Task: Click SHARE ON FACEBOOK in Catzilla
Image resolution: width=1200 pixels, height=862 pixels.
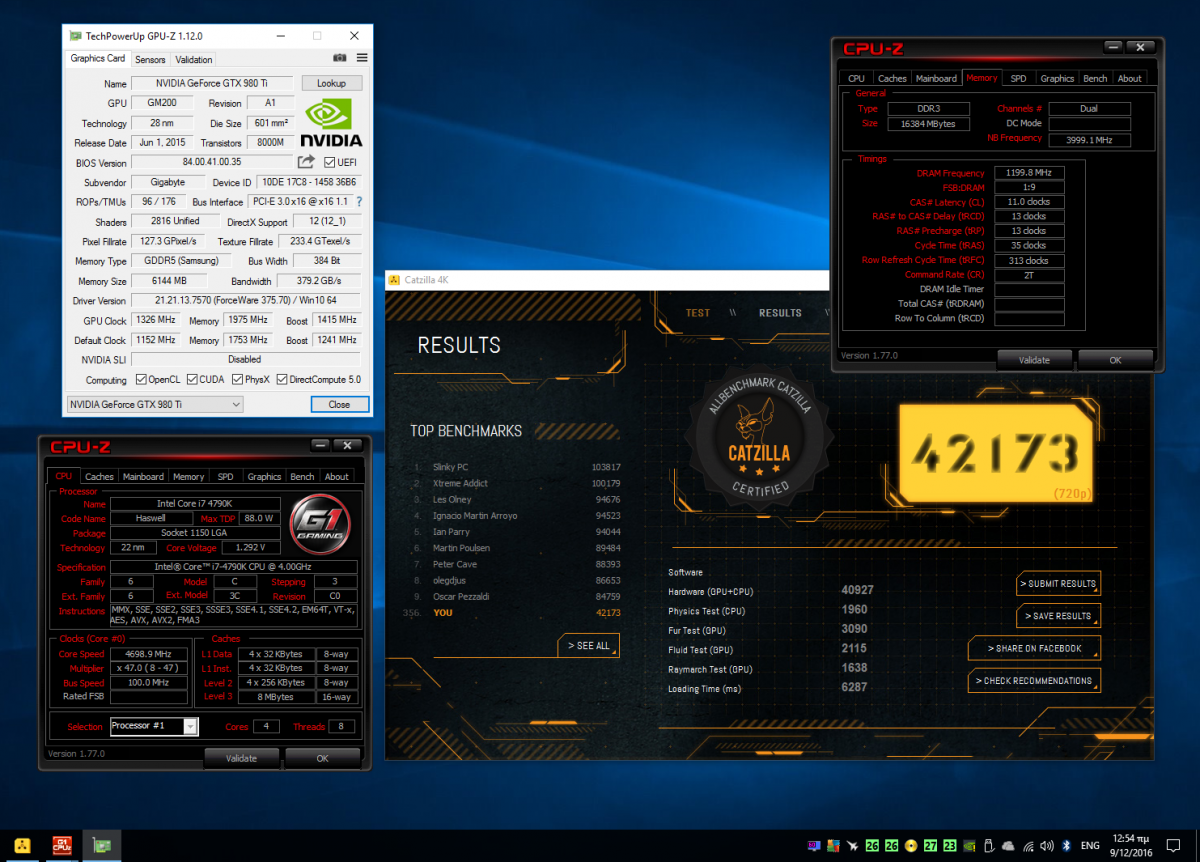Action: click(1034, 648)
